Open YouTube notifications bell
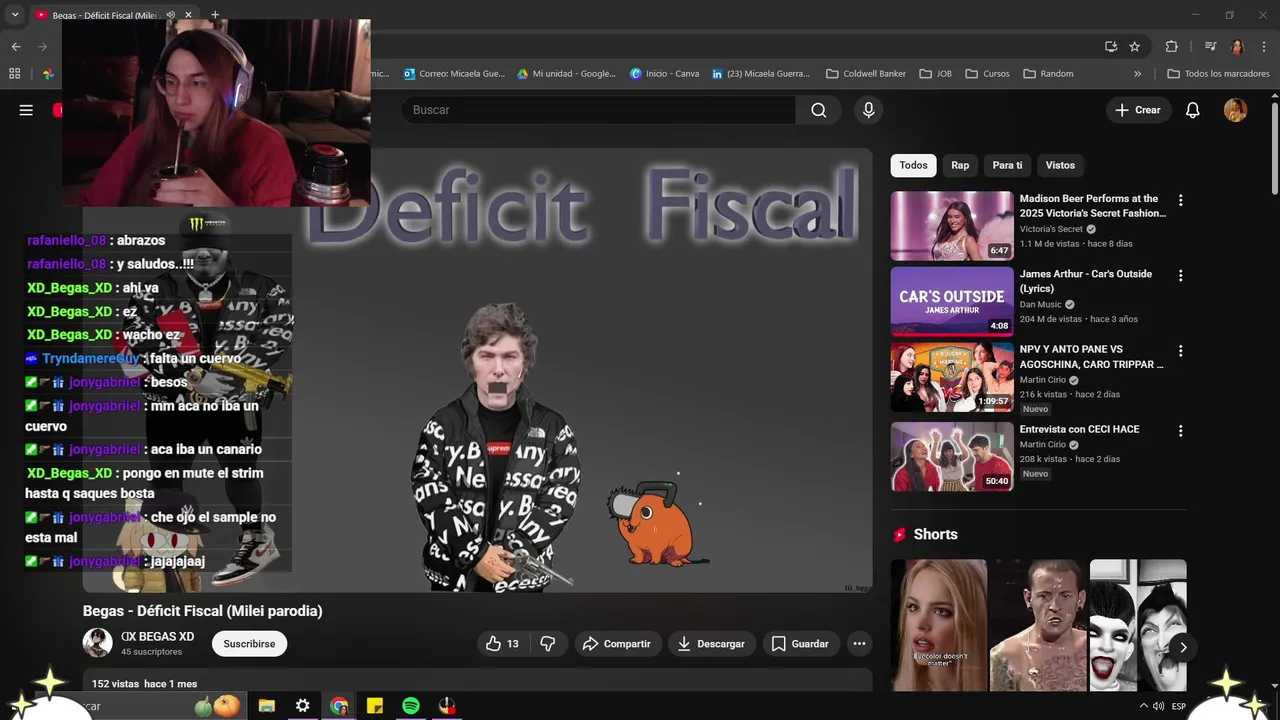This screenshot has height=720, width=1280. pos(1192,110)
